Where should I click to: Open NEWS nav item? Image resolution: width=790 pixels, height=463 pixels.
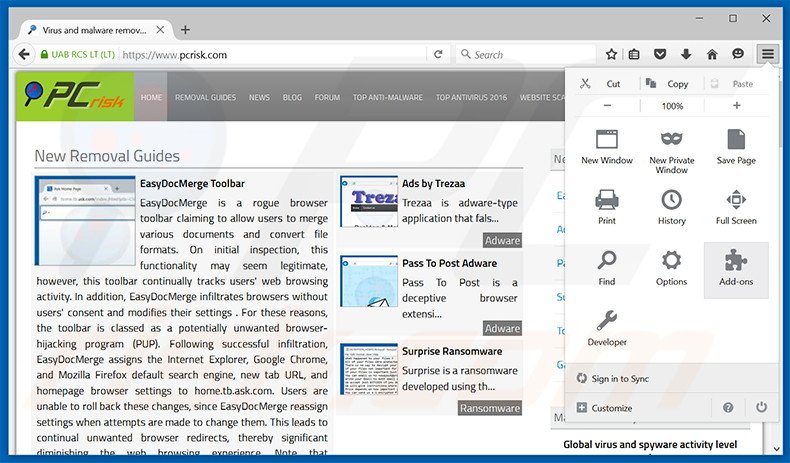coord(259,97)
